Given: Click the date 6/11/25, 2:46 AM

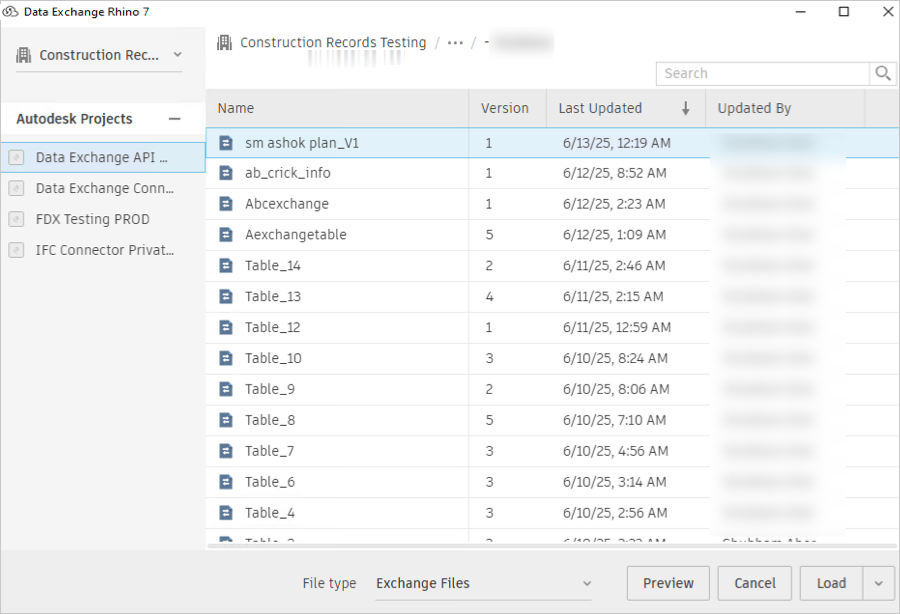Looking at the screenshot, I should (x=614, y=266).
